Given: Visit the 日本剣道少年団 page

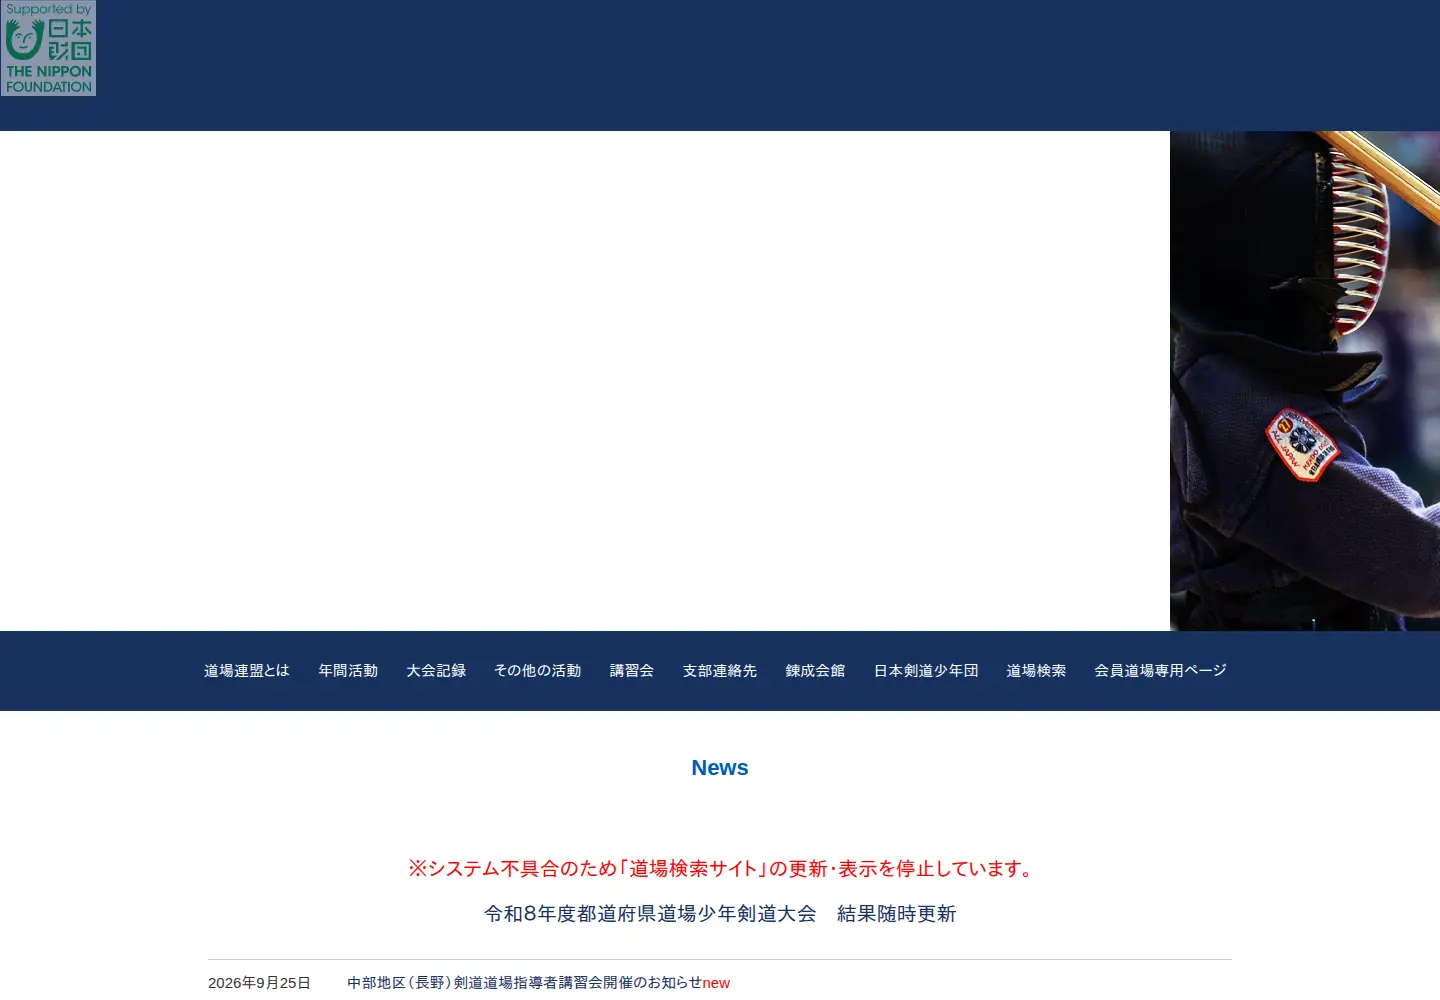Looking at the screenshot, I should (x=926, y=671).
